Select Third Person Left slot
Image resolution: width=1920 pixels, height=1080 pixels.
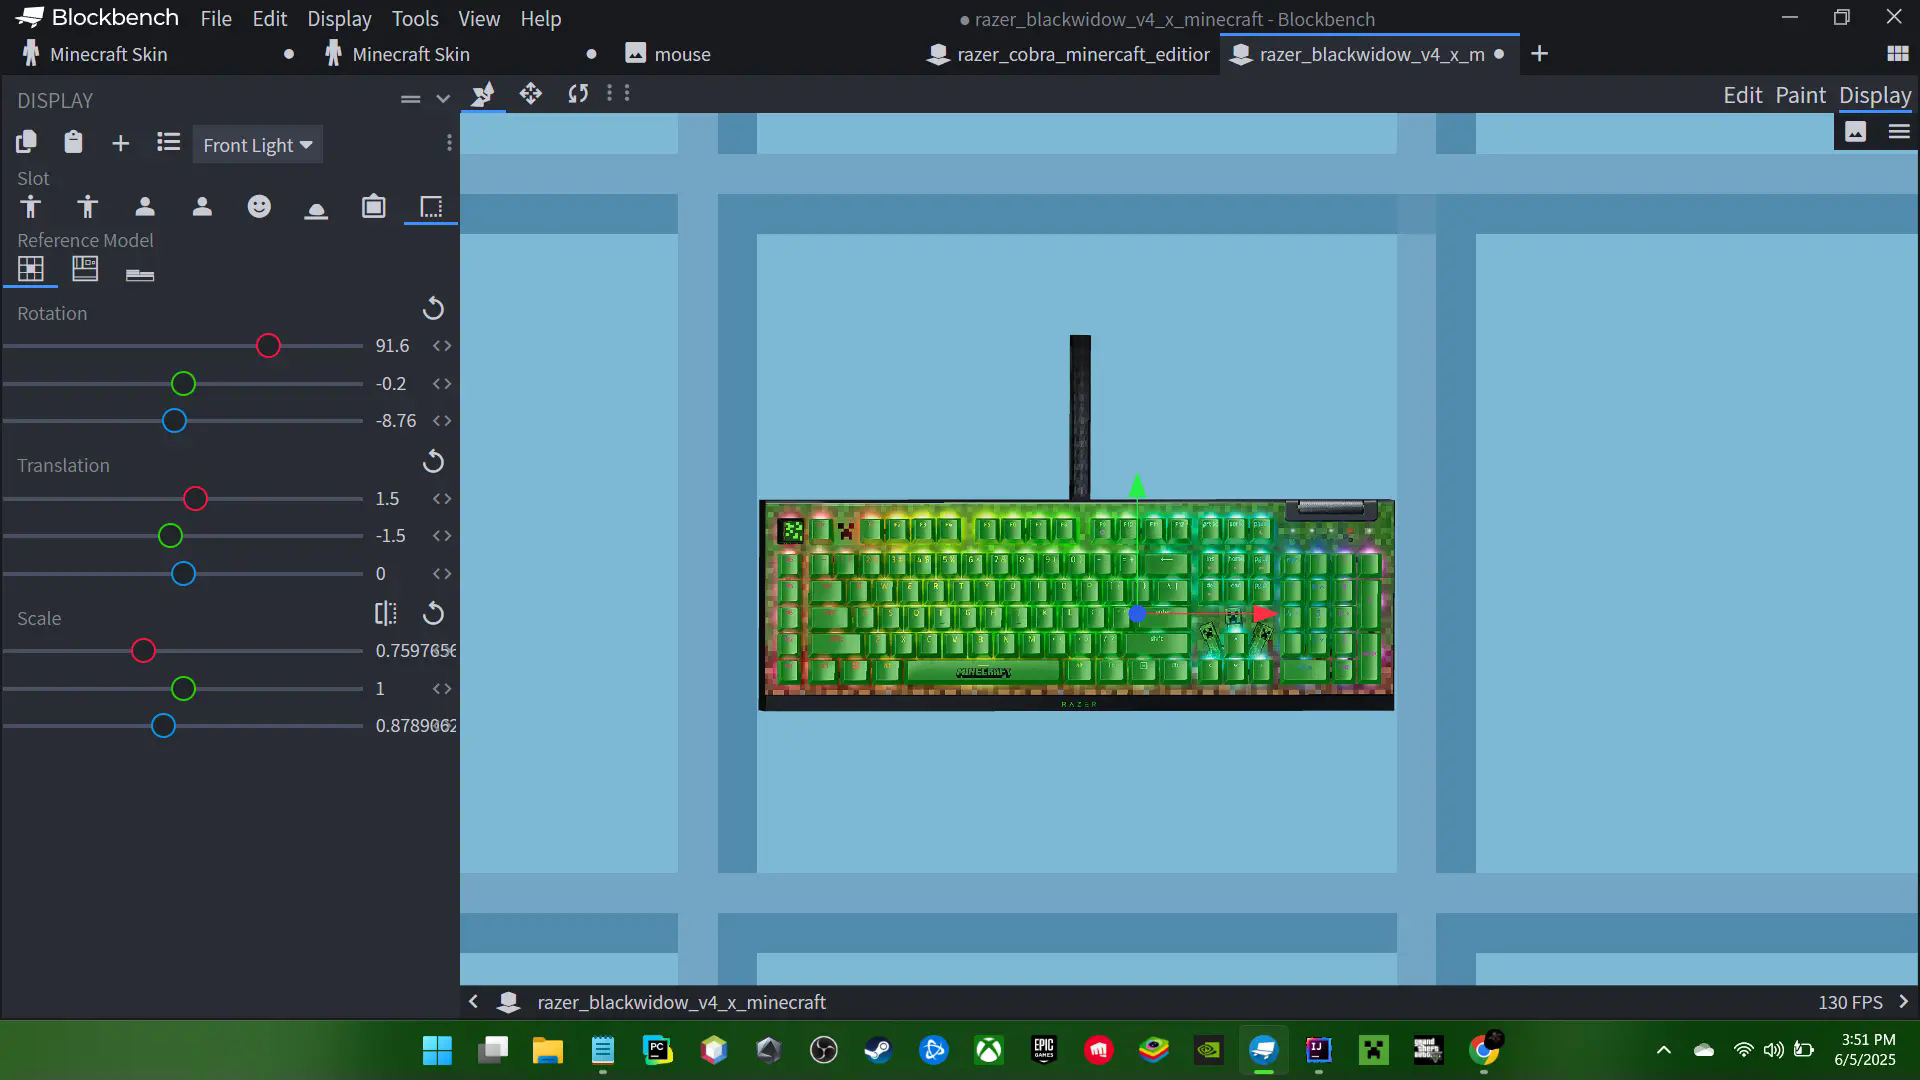pyautogui.click(x=88, y=207)
